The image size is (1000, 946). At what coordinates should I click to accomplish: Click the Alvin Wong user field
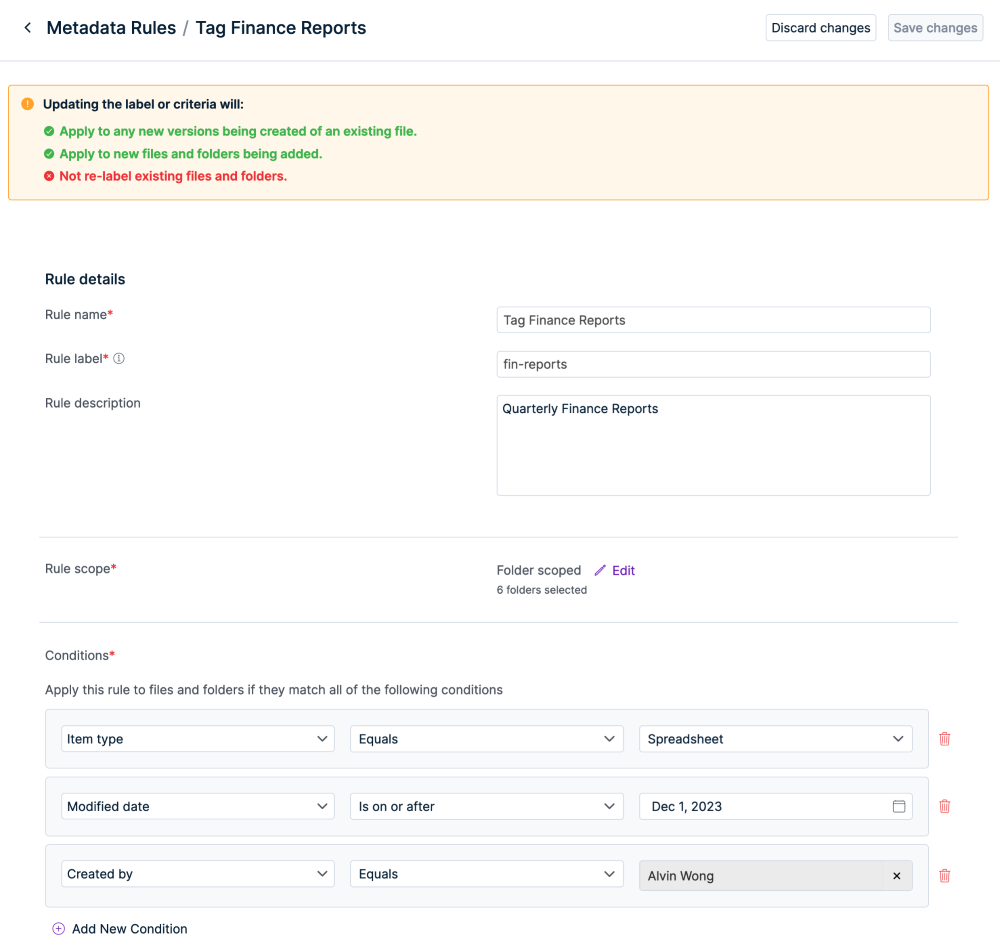coord(776,876)
